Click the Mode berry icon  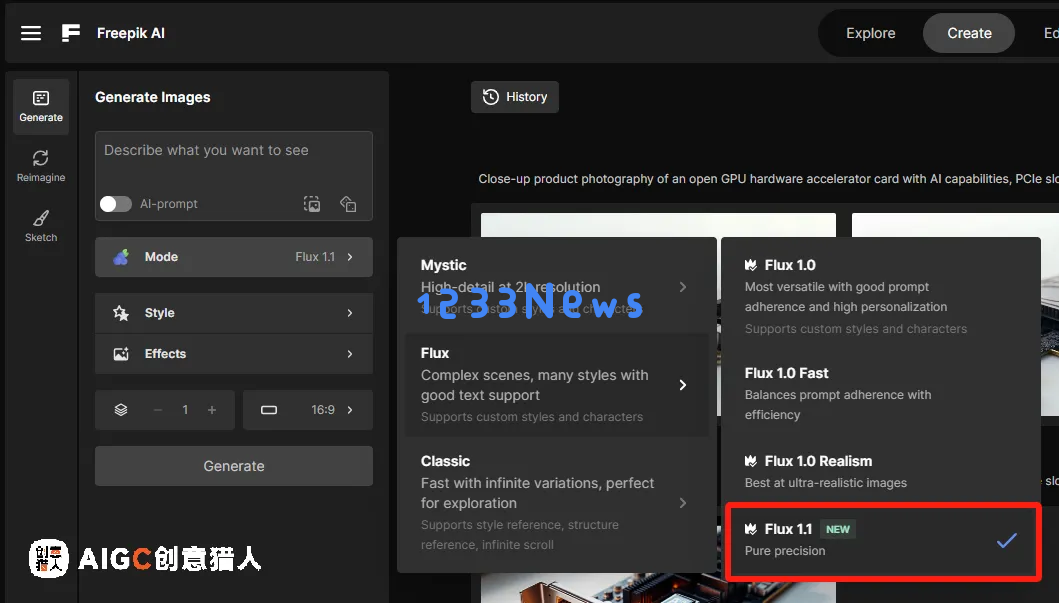(121, 257)
